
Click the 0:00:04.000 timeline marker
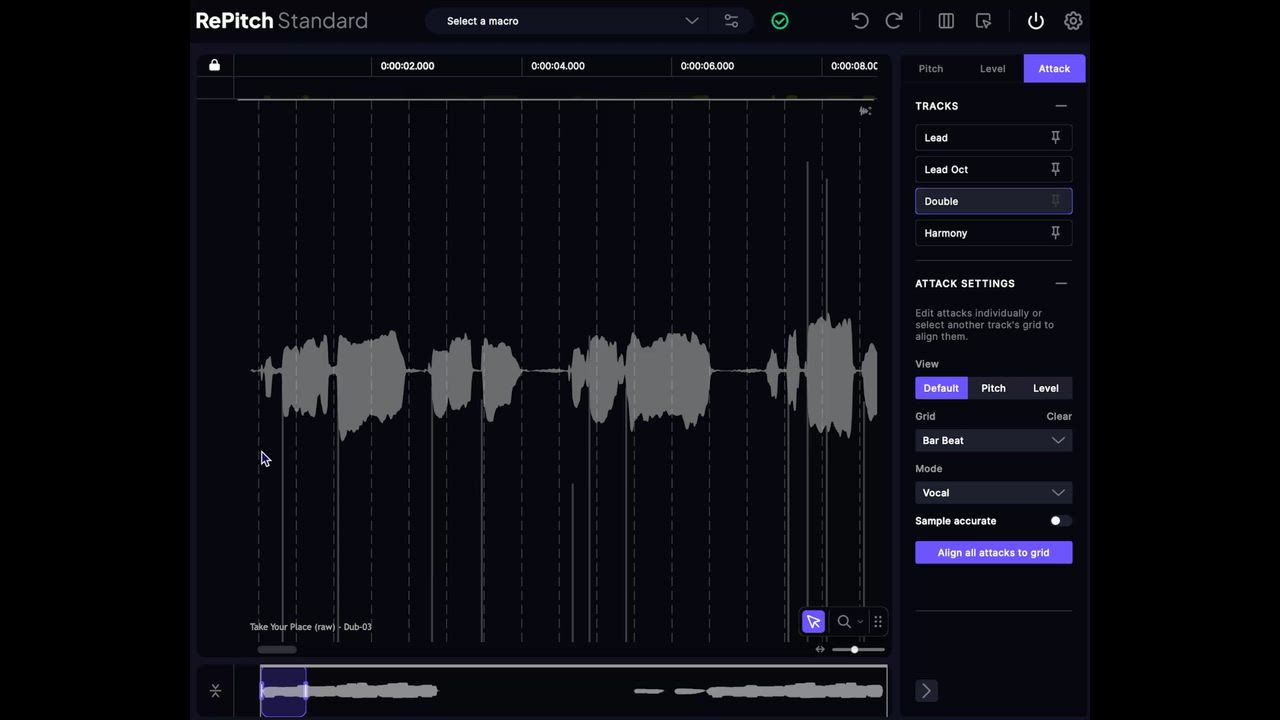click(x=558, y=66)
